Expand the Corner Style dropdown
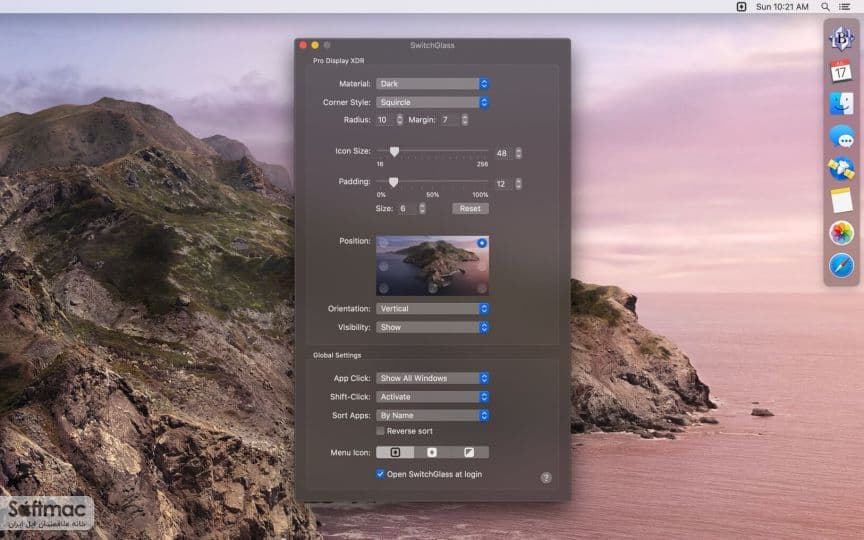 click(433, 102)
